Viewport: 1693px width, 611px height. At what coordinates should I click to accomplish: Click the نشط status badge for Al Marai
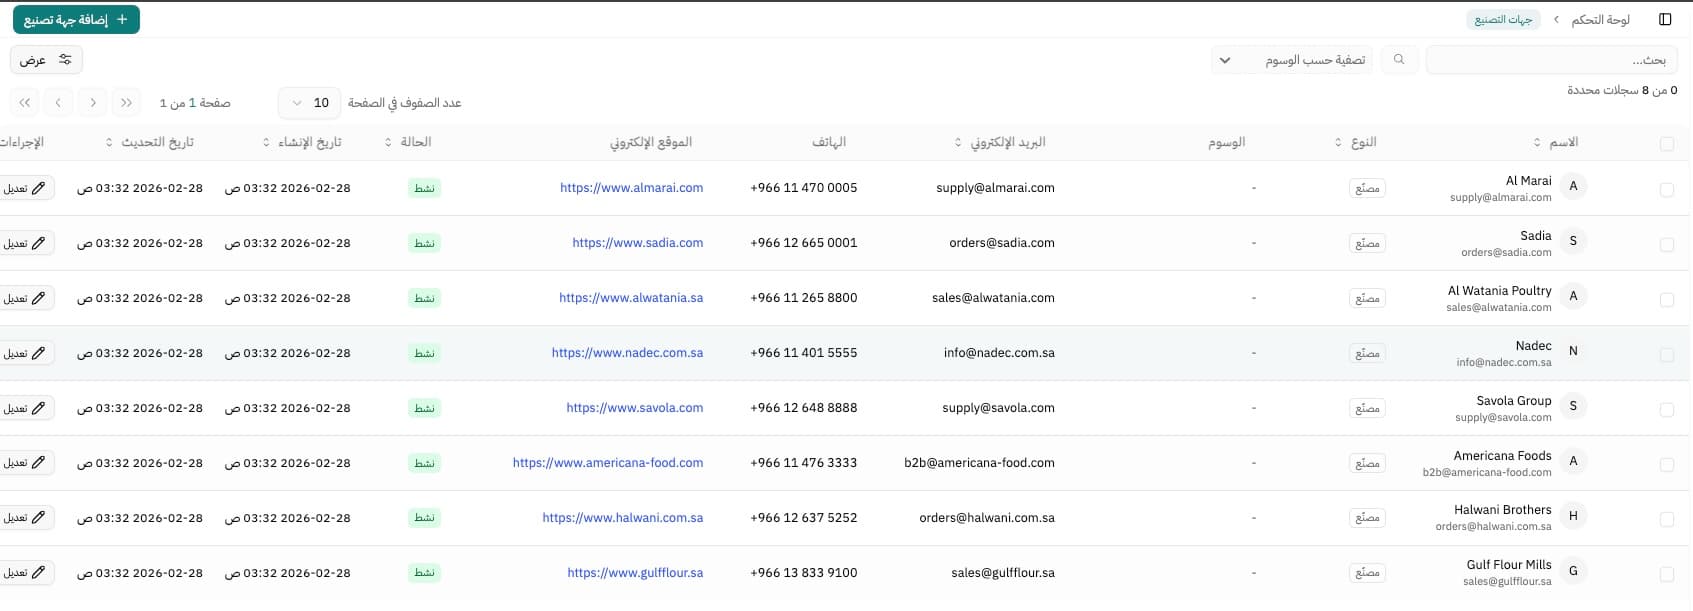[x=424, y=188]
